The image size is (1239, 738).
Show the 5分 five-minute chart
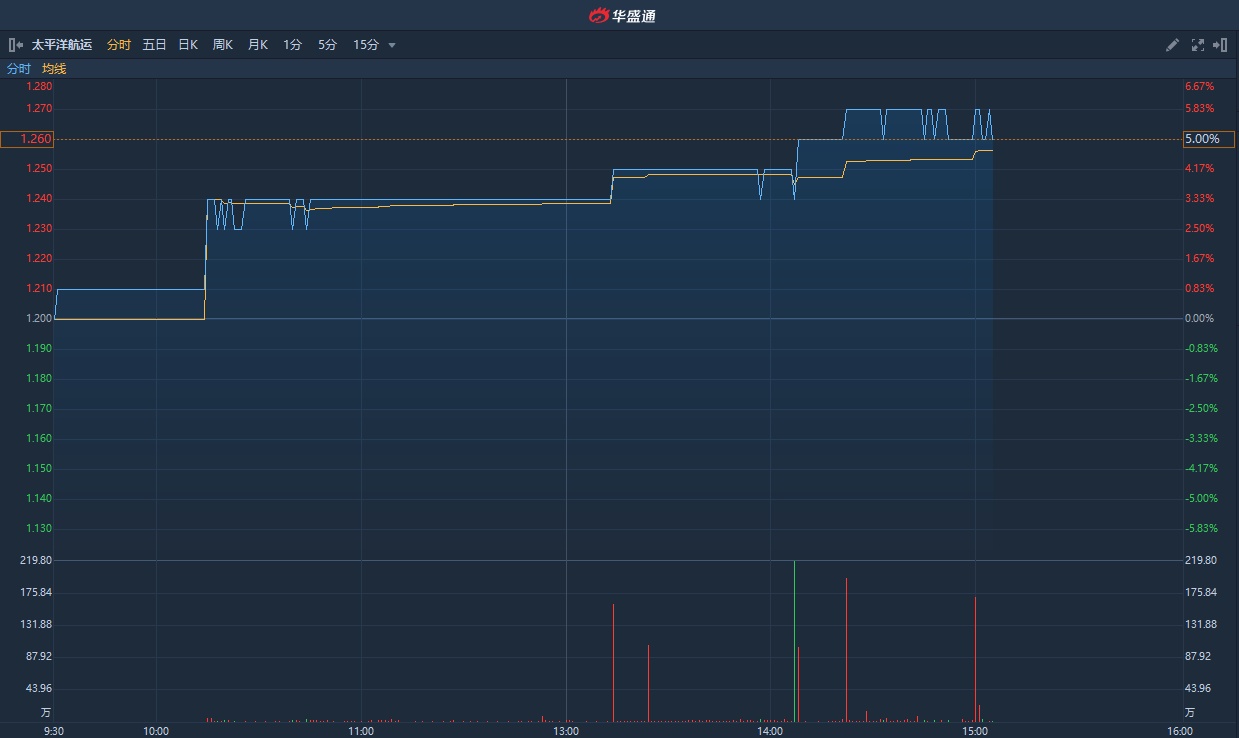(327, 45)
